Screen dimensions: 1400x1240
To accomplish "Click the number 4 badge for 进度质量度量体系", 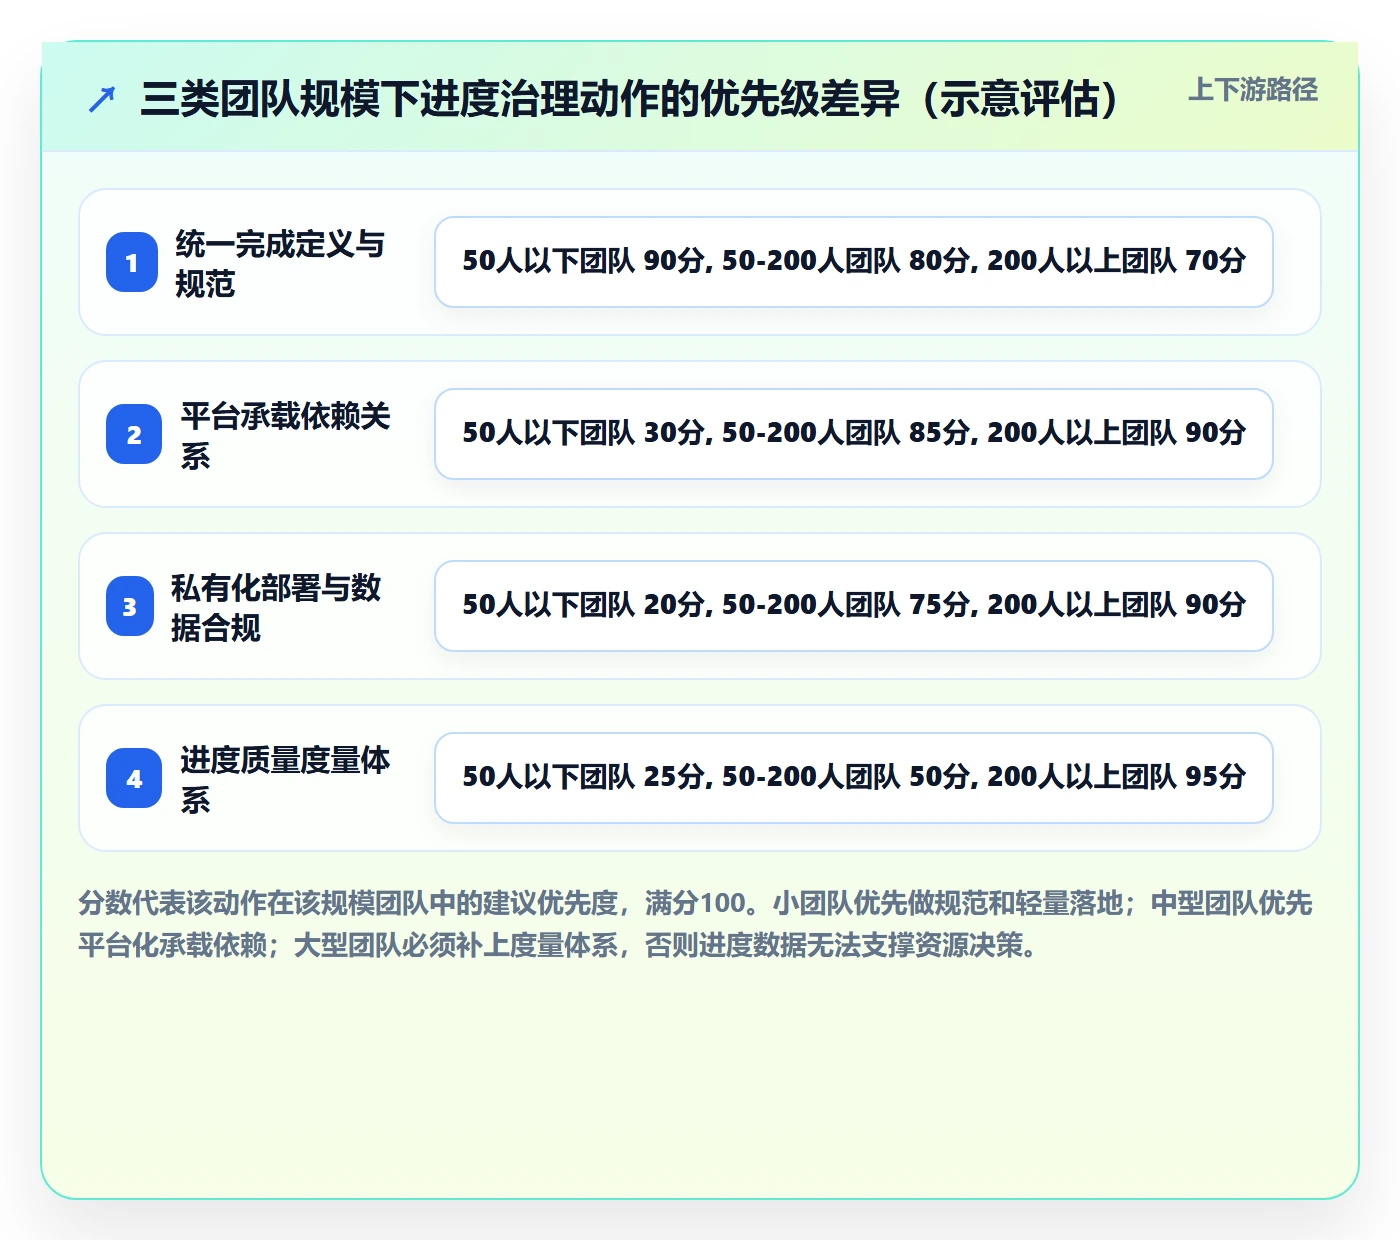I will [134, 778].
